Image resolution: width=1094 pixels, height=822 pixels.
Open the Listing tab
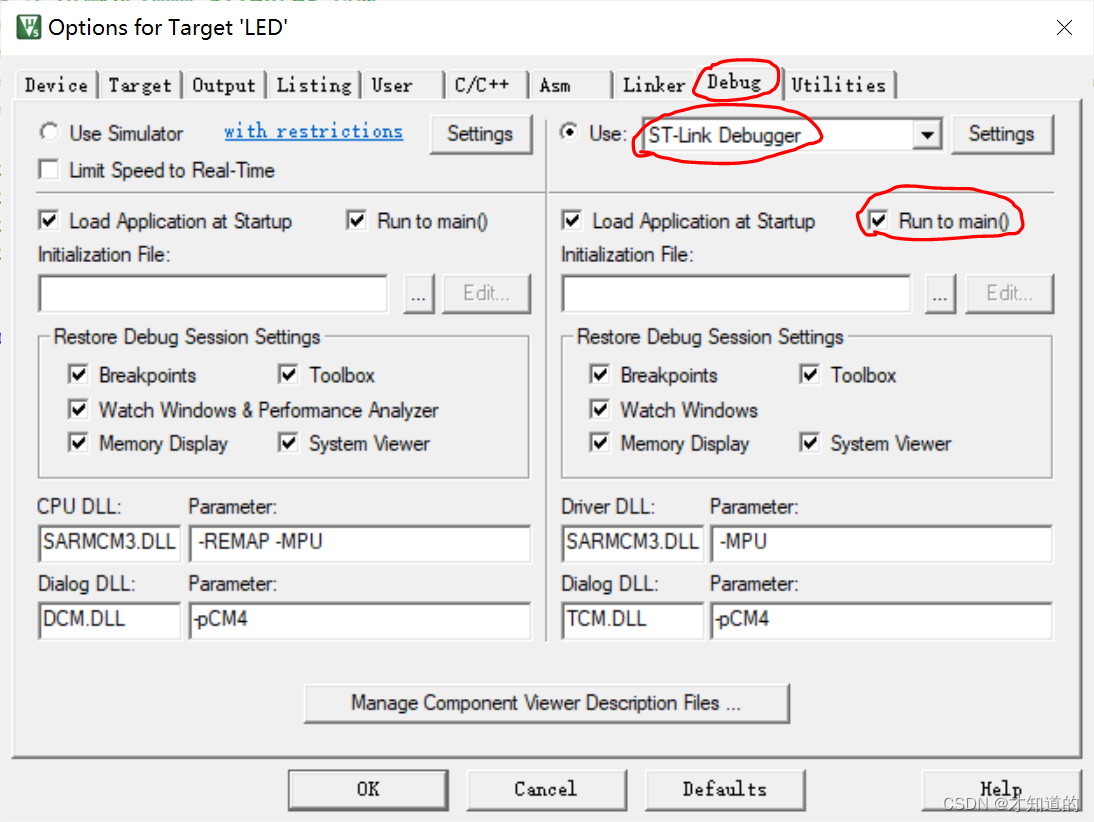314,85
